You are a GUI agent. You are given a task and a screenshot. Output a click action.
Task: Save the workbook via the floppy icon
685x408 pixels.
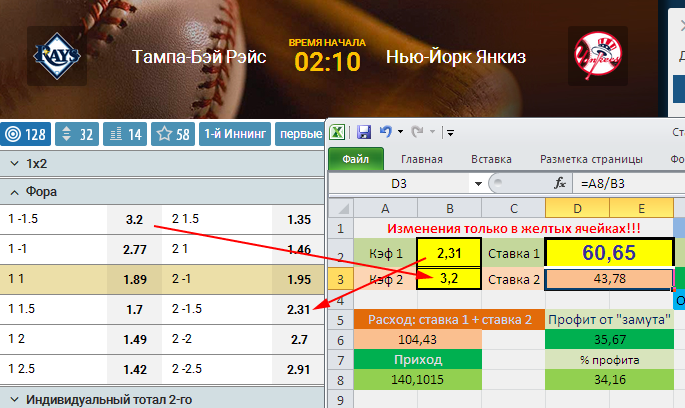363,131
